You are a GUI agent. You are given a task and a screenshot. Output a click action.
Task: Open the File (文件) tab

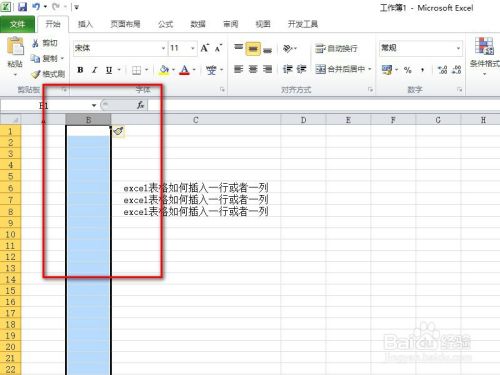[17, 24]
